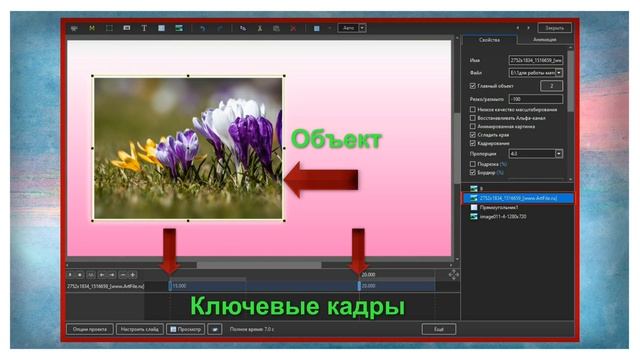
Task: Click the small icon button beside Просмотр
Action: point(215,329)
